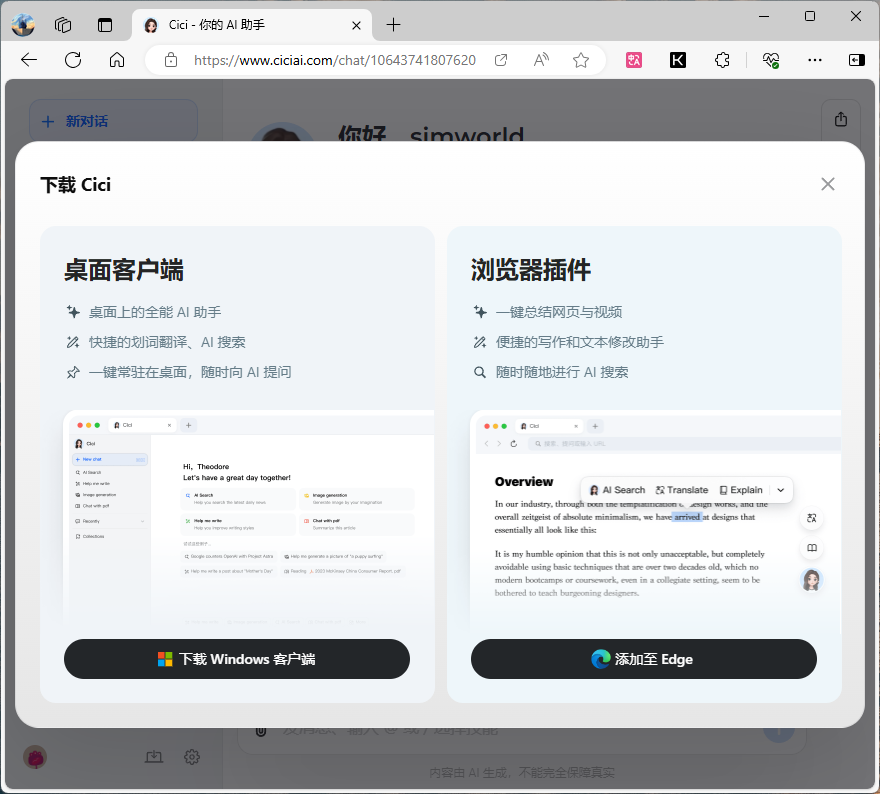Click 桌面客户端 heading
Screen dimensions: 880x794
click(x=123, y=270)
